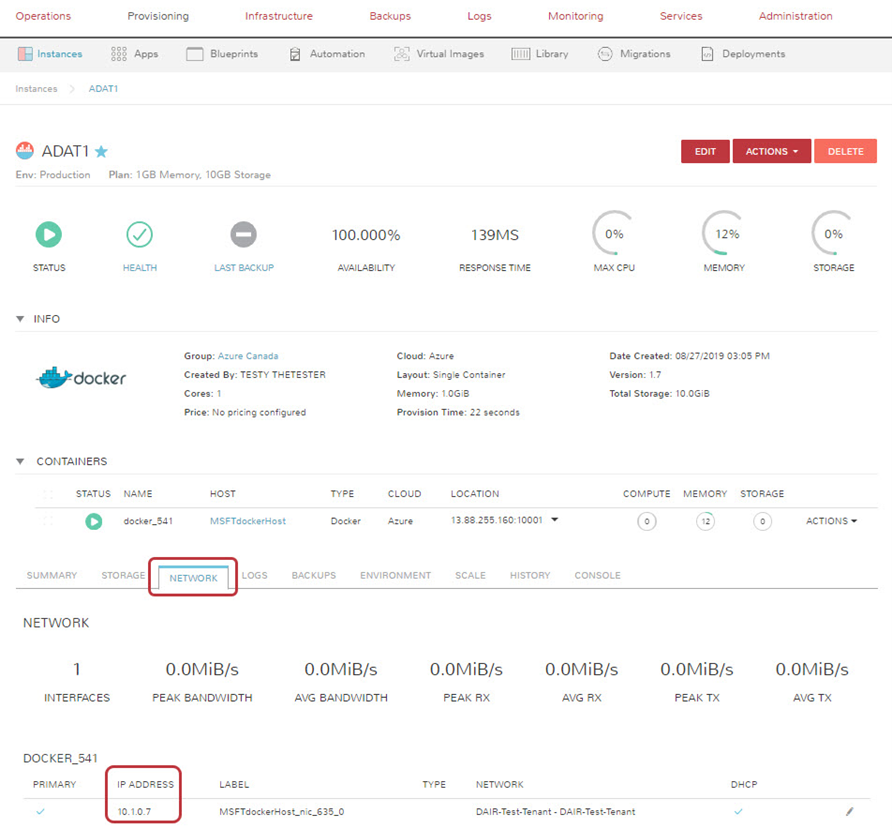Click the green Status play icon
892x829 pixels.
(49, 235)
